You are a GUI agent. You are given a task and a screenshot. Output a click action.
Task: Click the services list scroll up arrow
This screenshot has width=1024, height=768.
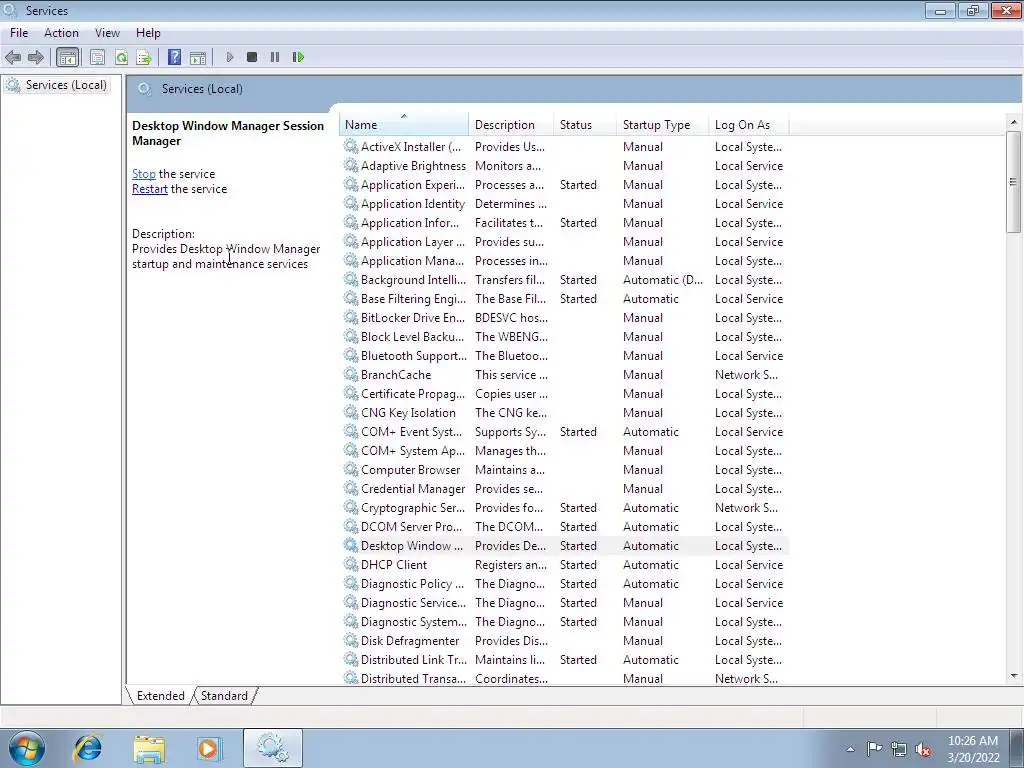[1014, 122]
